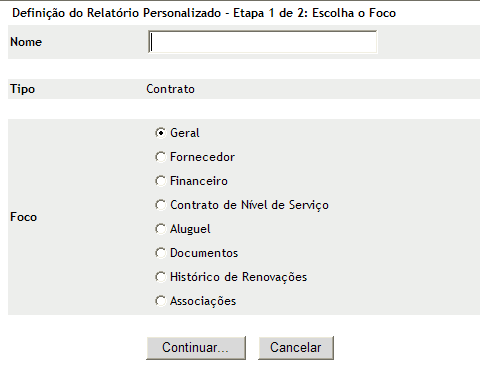Click the Contrato type value text
The height and width of the screenshot is (375, 480).
point(170,89)
